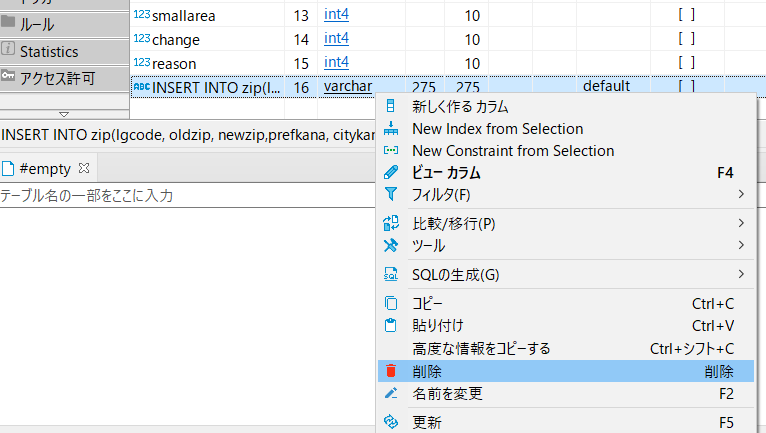Image resolution: width=766 pixels, height=433 pixels.
Task: Choose 名前を変更 menu item
Action: (x=566, y=393)
